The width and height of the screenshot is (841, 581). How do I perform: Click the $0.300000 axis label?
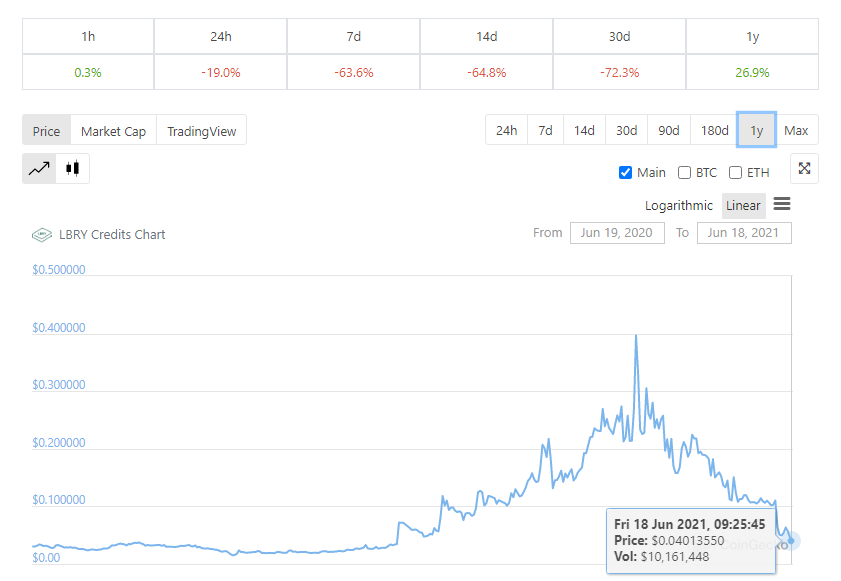click(x=58, y=385)
